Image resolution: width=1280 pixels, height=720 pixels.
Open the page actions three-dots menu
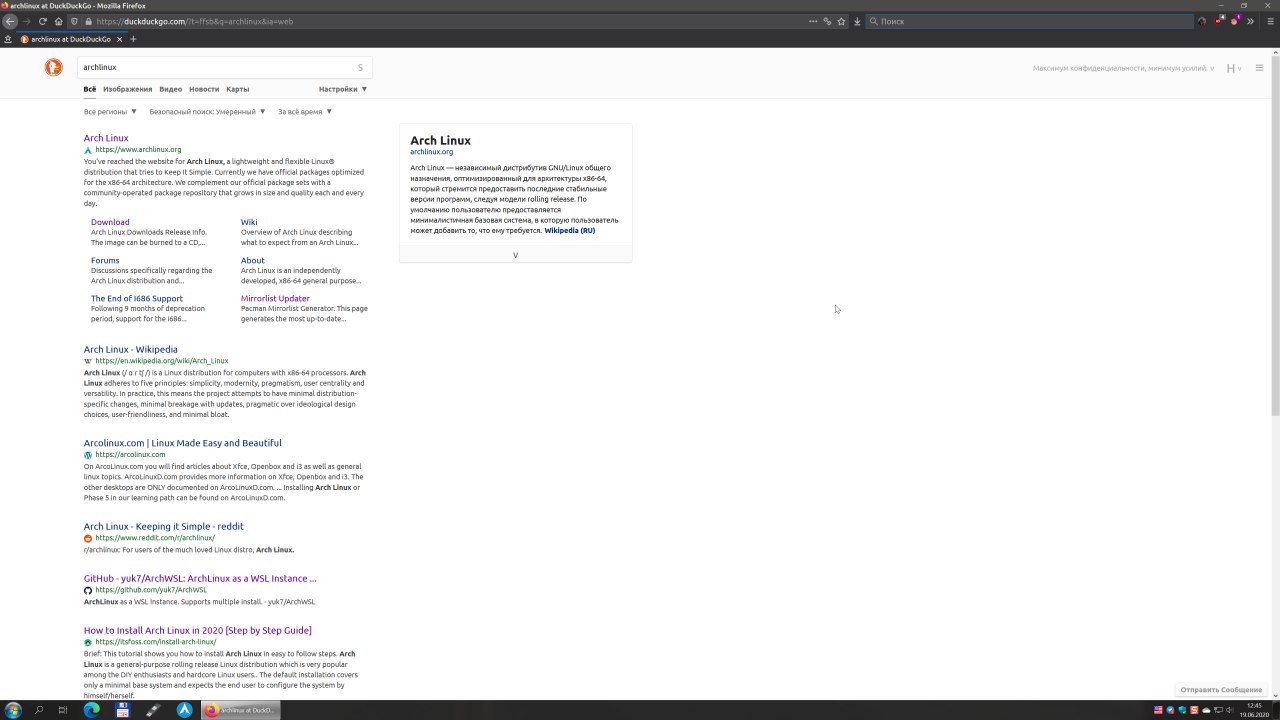(813, 21)
